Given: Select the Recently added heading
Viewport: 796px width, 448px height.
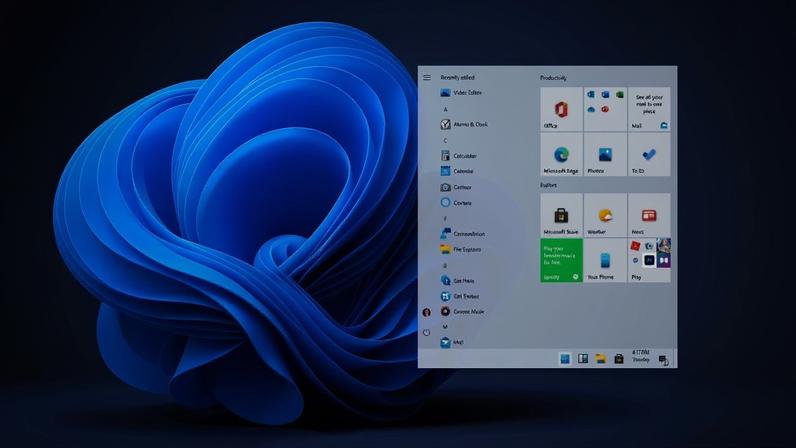Looking at the screenshot, I should pos(457,78).
